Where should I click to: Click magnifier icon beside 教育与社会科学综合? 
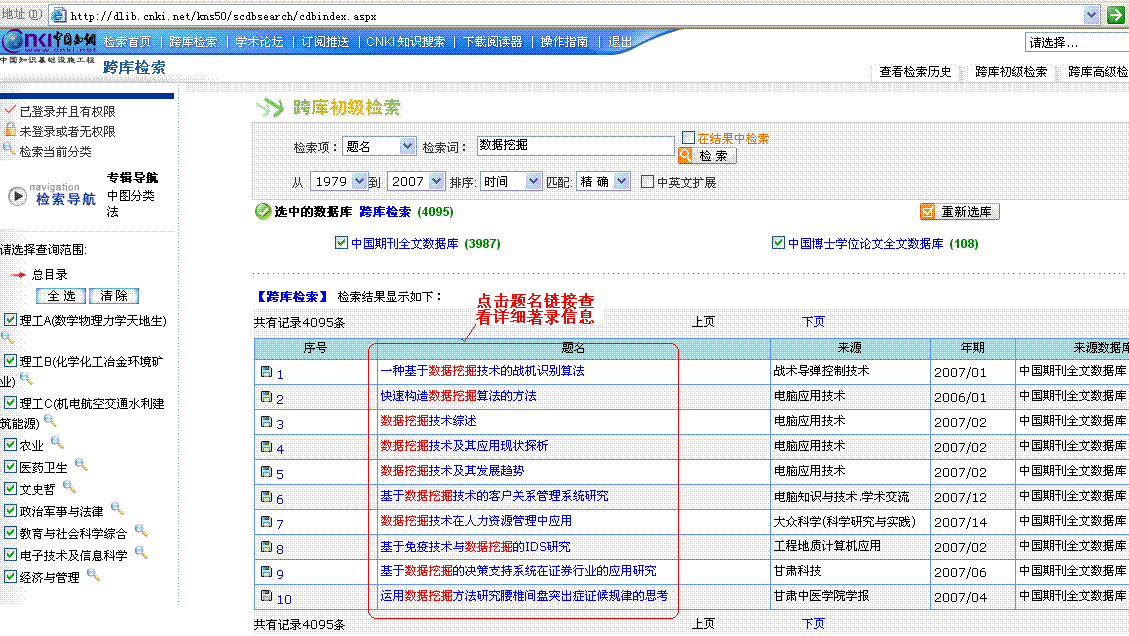coord(141,531)
